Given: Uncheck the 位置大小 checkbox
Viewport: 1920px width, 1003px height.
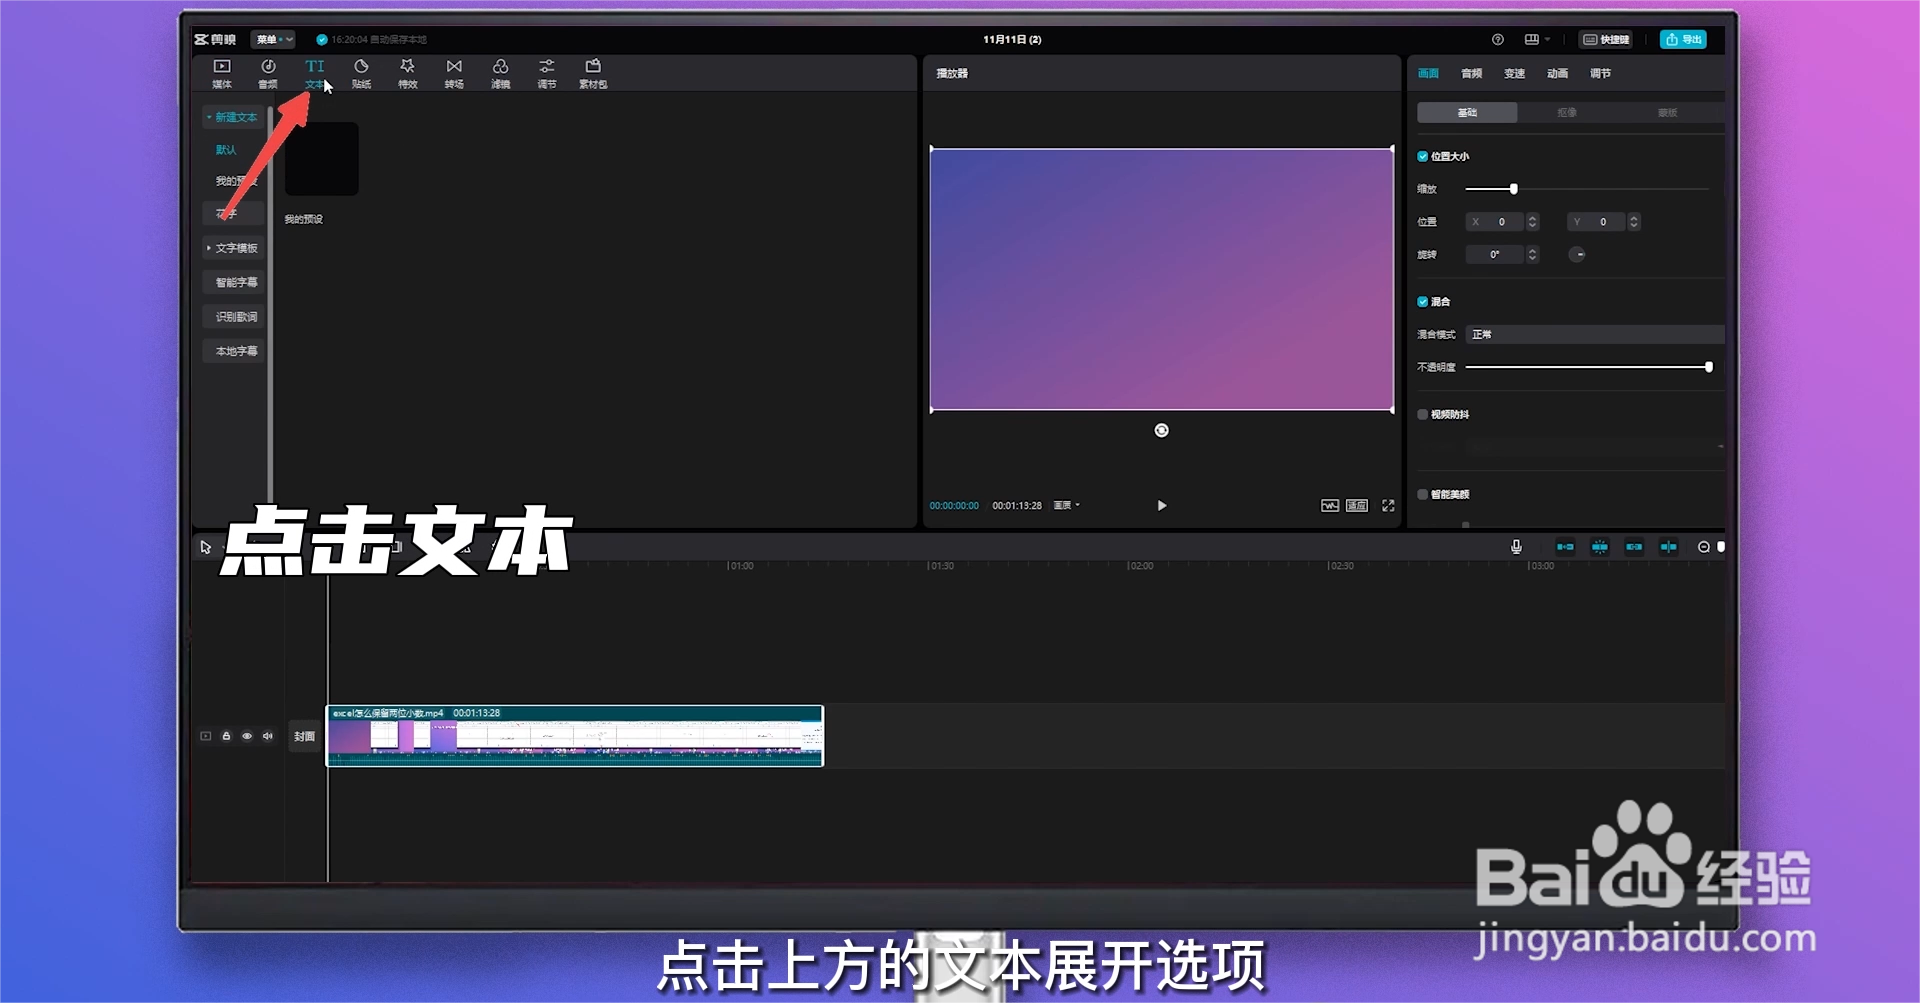Looking at the screenshot, I should [x=1422, y=156].
